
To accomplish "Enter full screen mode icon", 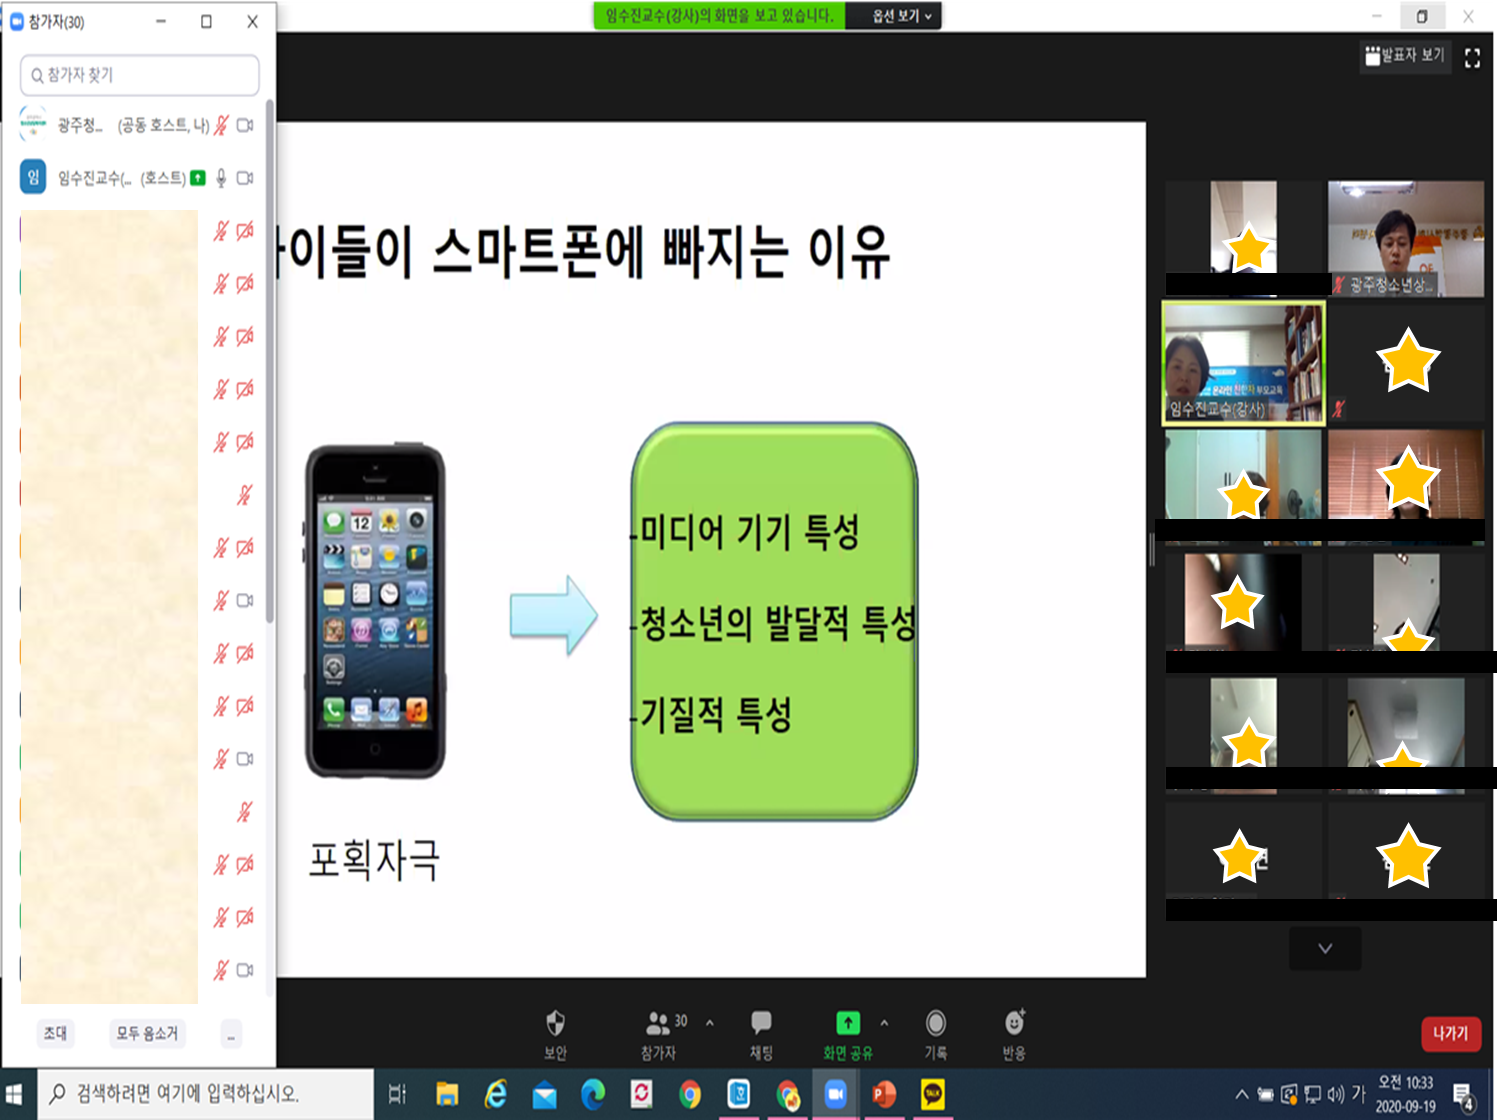I will [1472, 58].
